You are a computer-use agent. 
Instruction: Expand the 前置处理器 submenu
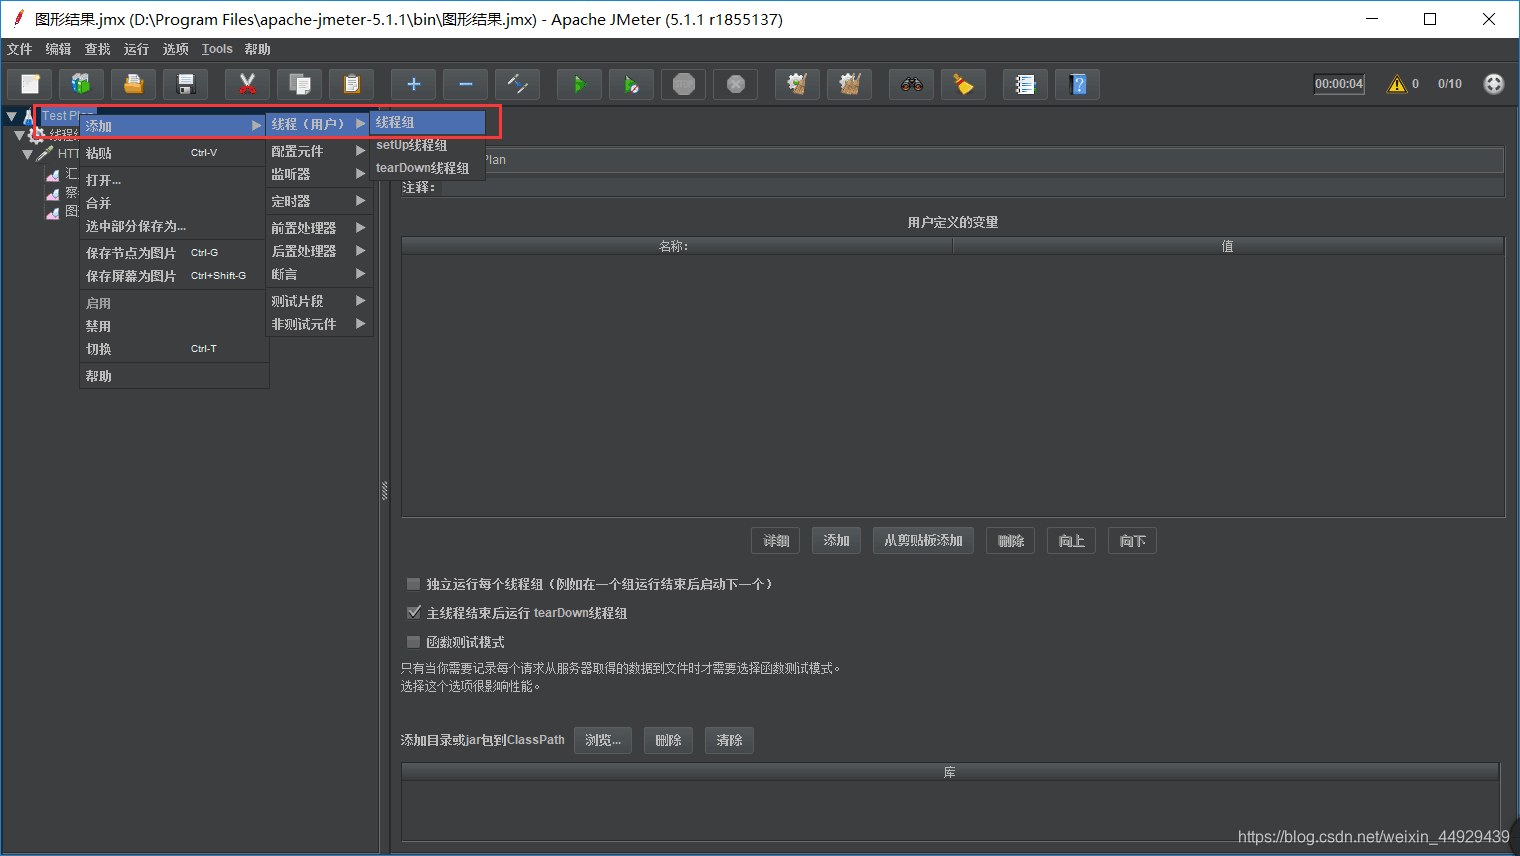(319, 228)
